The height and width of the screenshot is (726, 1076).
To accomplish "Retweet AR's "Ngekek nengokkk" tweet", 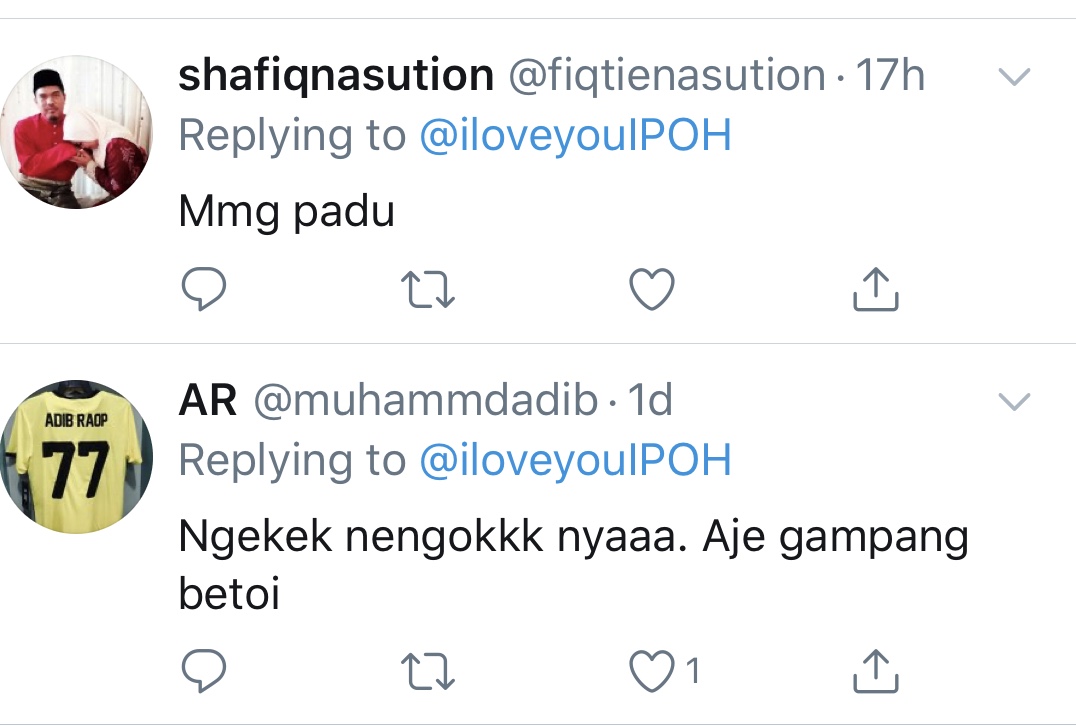I will point(428,672).
